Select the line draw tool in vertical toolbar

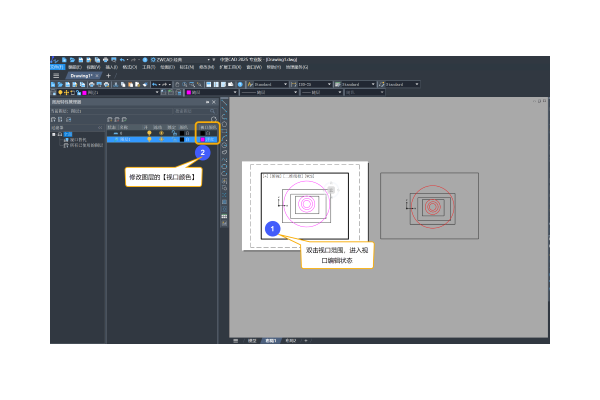(225, 102)
